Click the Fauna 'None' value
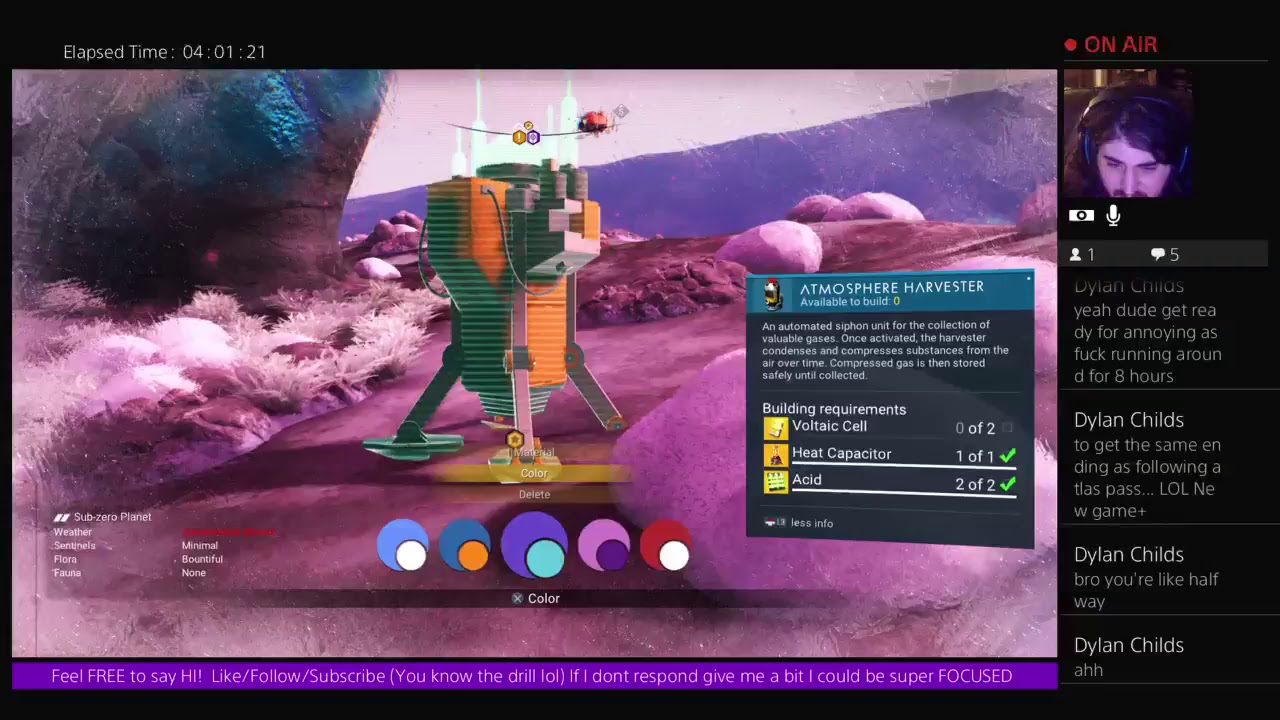This screenshot has width=1280, height=720. 194,573
